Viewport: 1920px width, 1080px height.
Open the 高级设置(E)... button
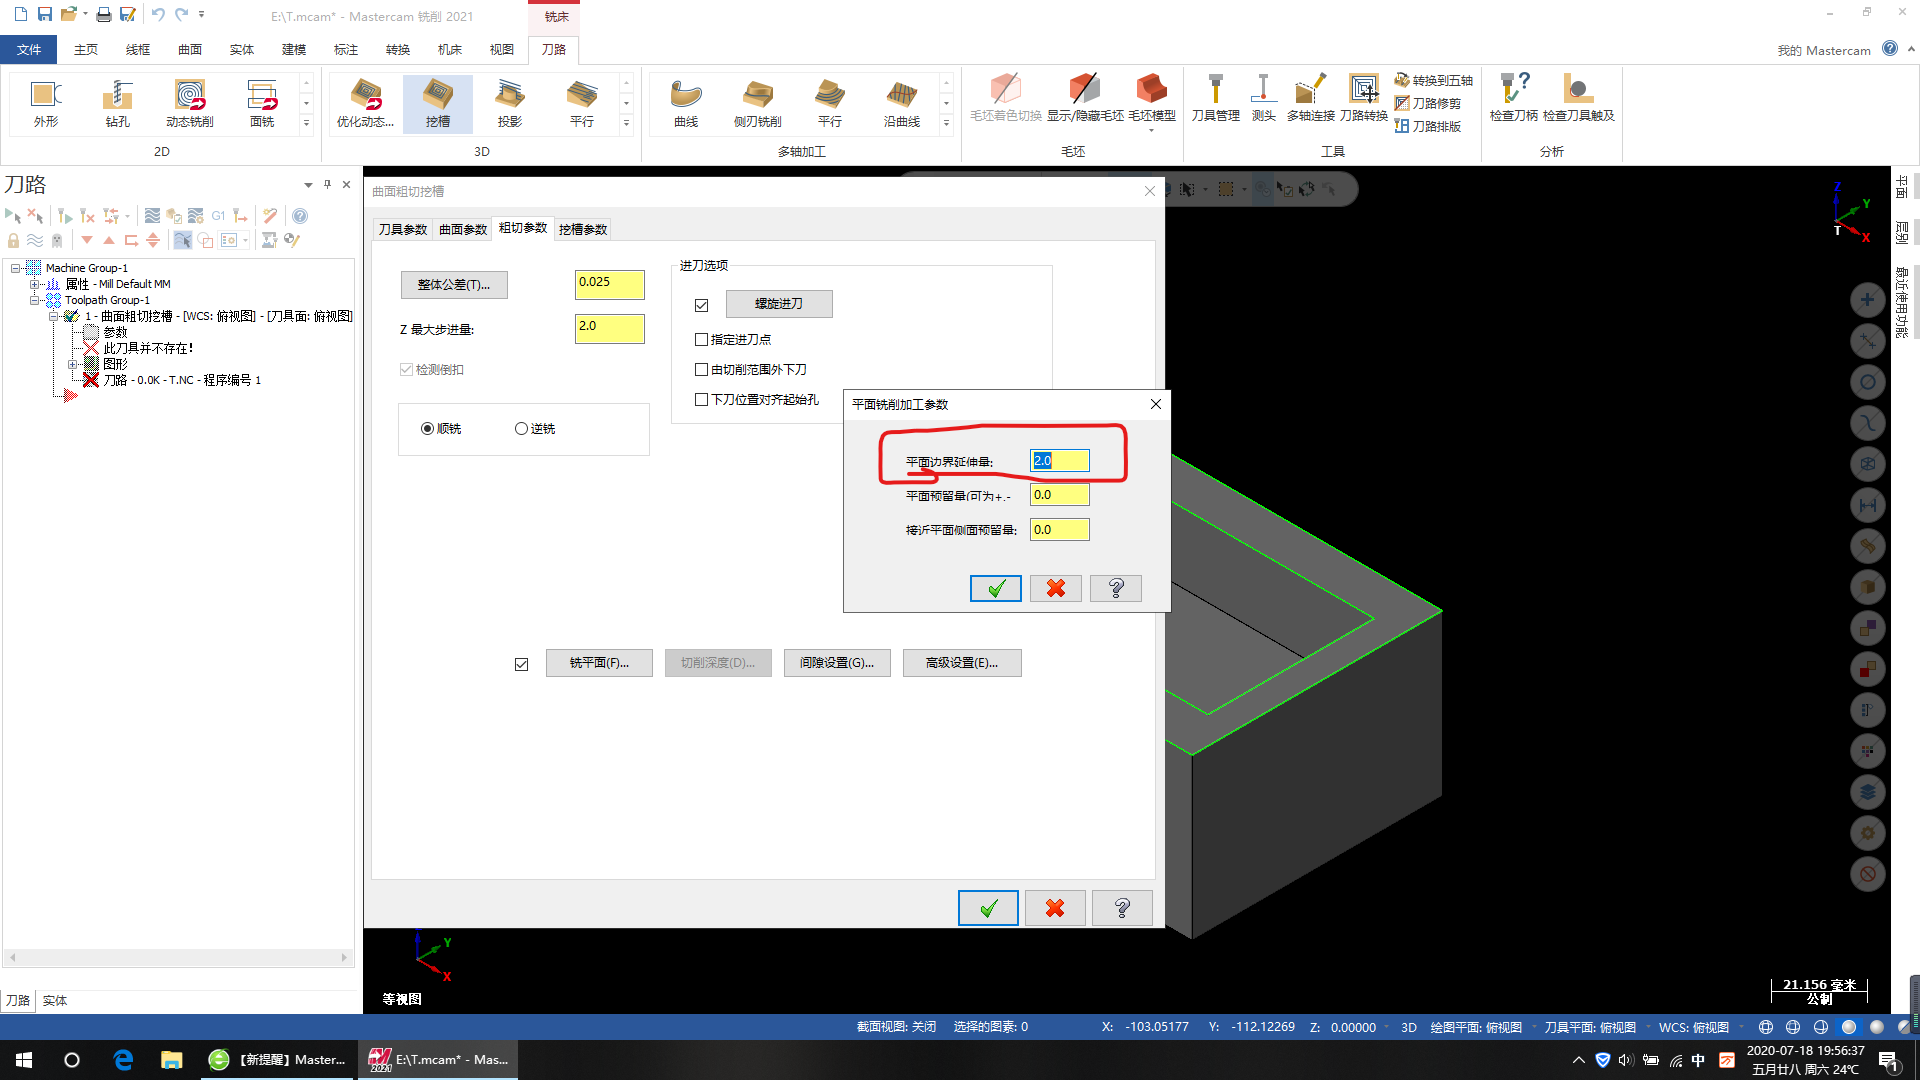pyautogui.click(x=962, y=663)
